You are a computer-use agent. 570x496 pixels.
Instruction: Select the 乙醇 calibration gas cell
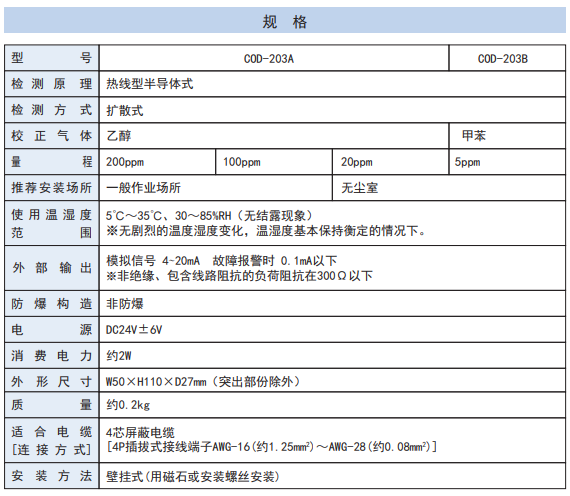coord(274,136)
